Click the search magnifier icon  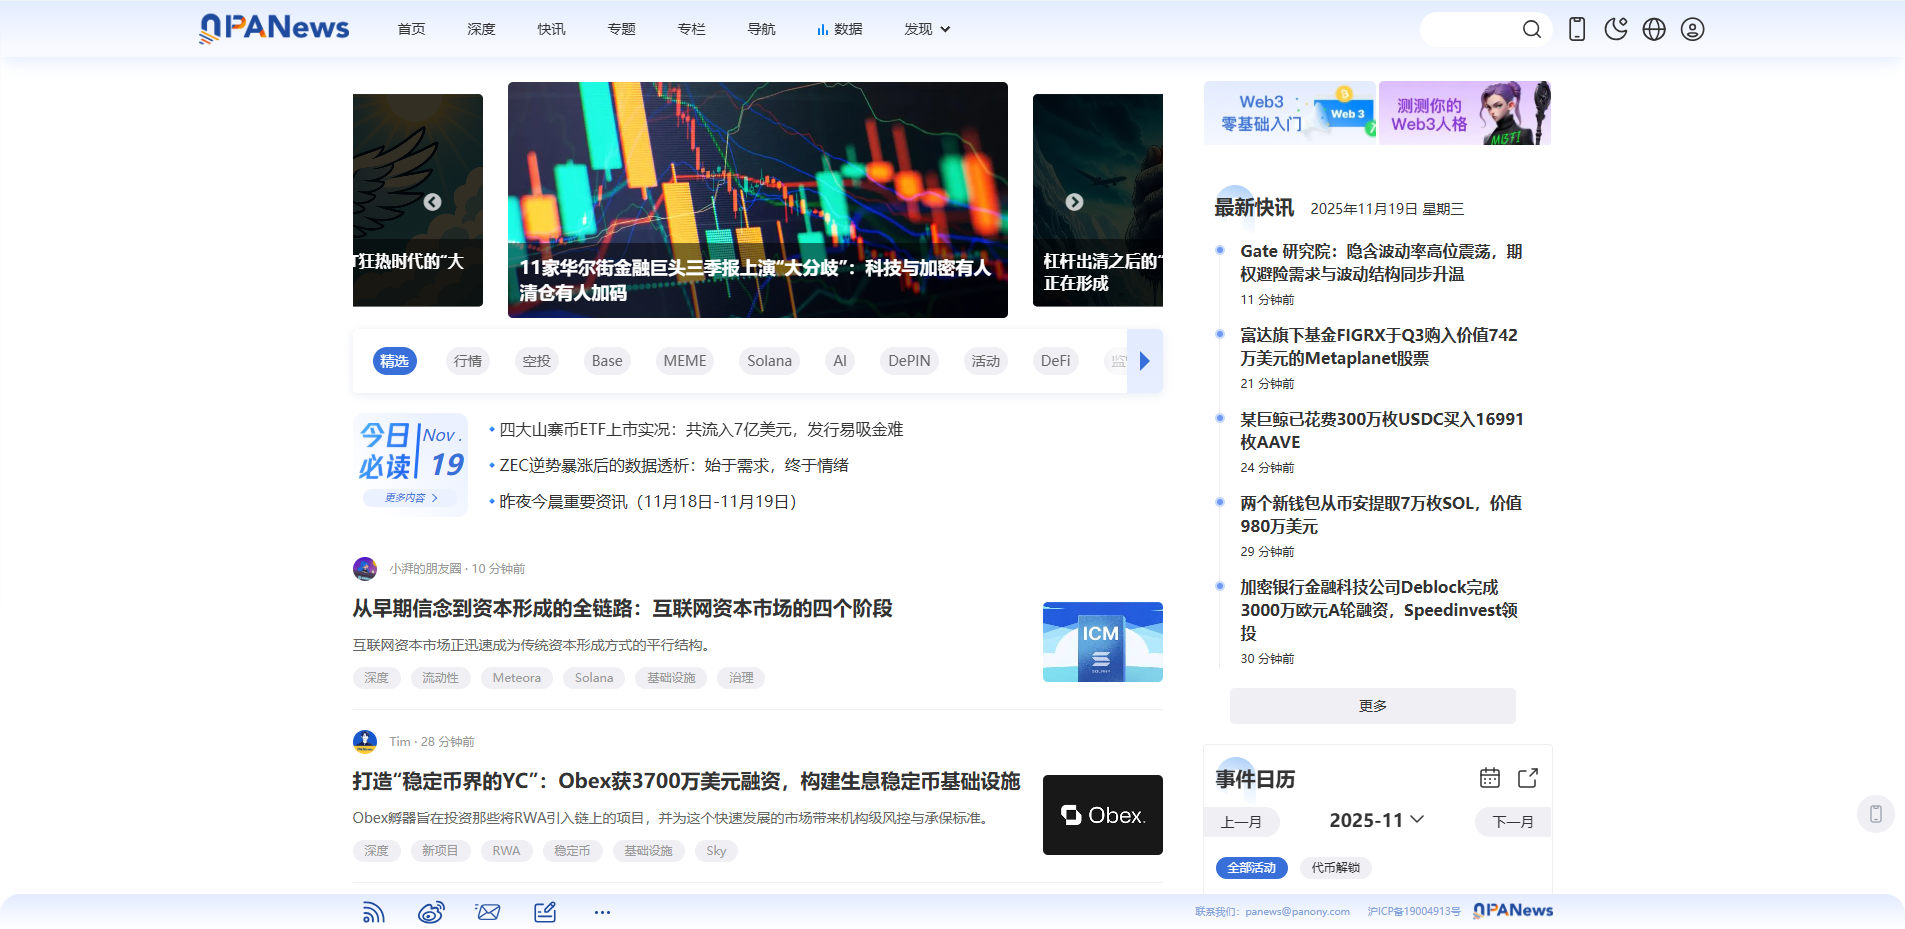(1531, 29)
